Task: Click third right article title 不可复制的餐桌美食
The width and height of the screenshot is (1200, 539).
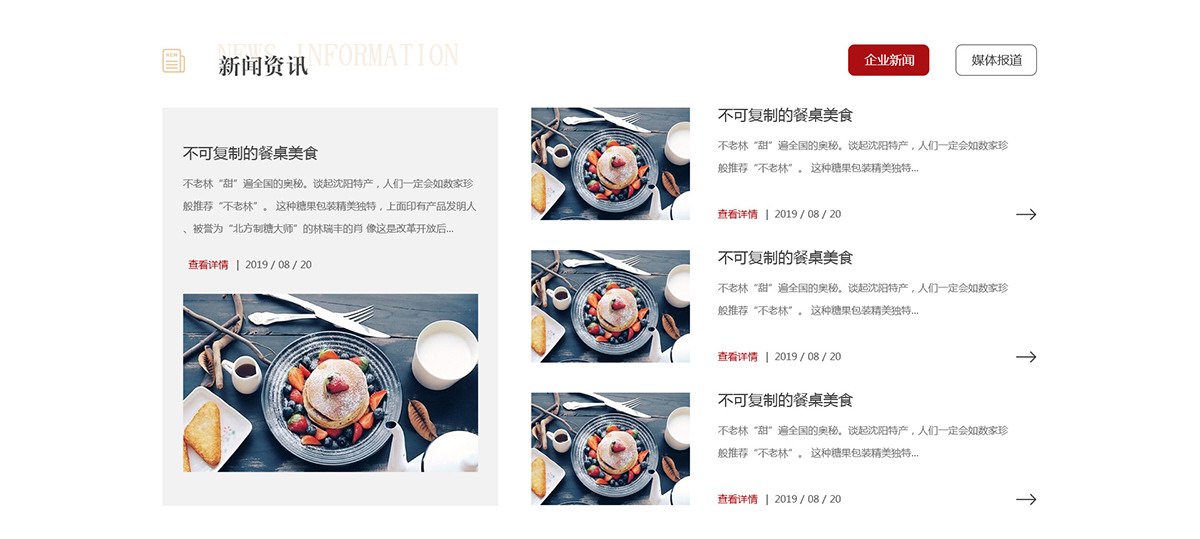Action: [x=785, y=400]
